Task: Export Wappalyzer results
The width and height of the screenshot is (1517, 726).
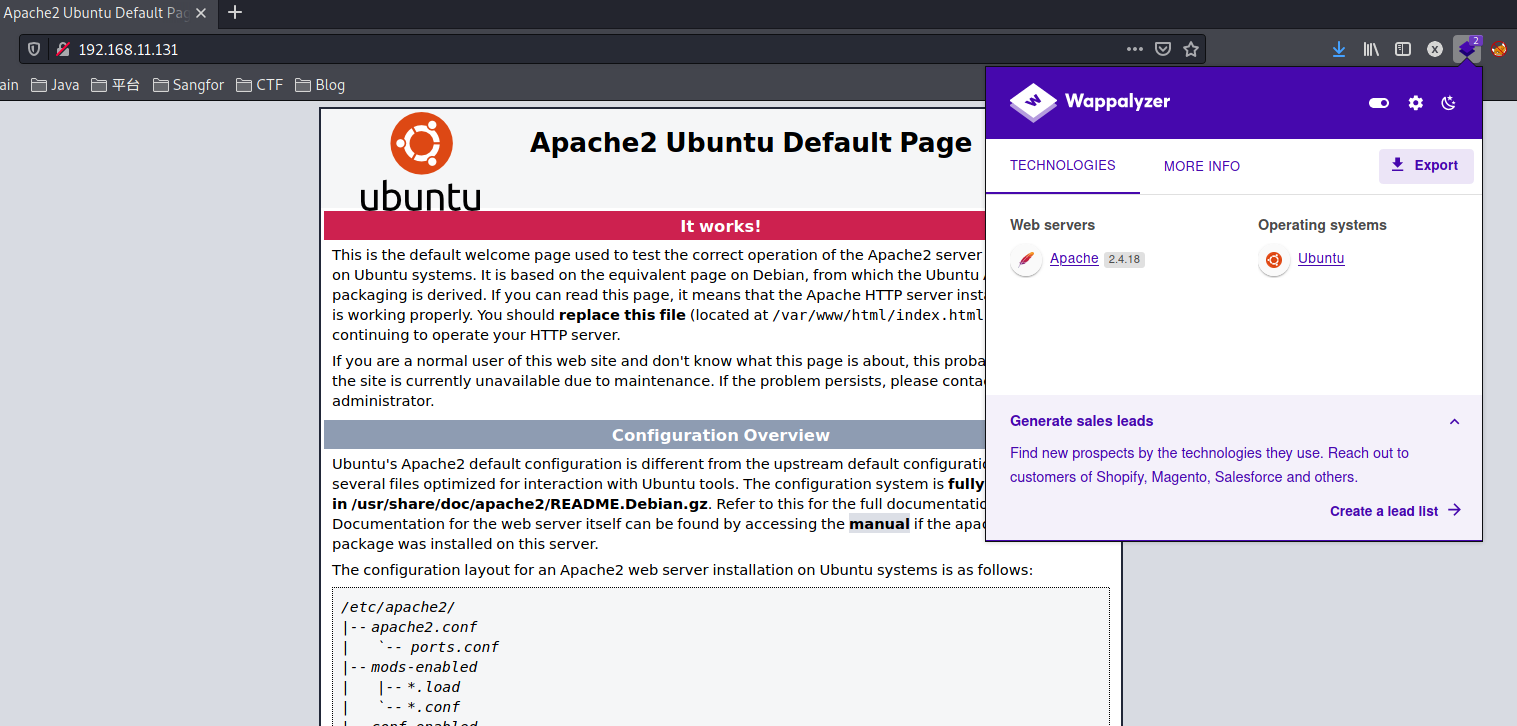Action: tap(1426, 166)
